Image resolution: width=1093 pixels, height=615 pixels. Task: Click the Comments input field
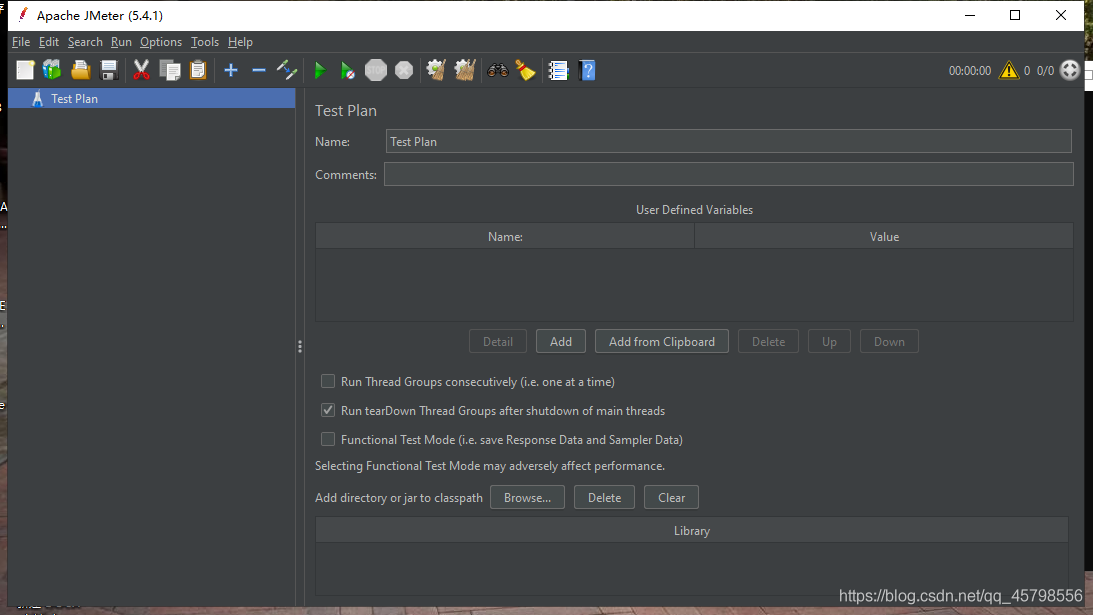coord(728,174)
